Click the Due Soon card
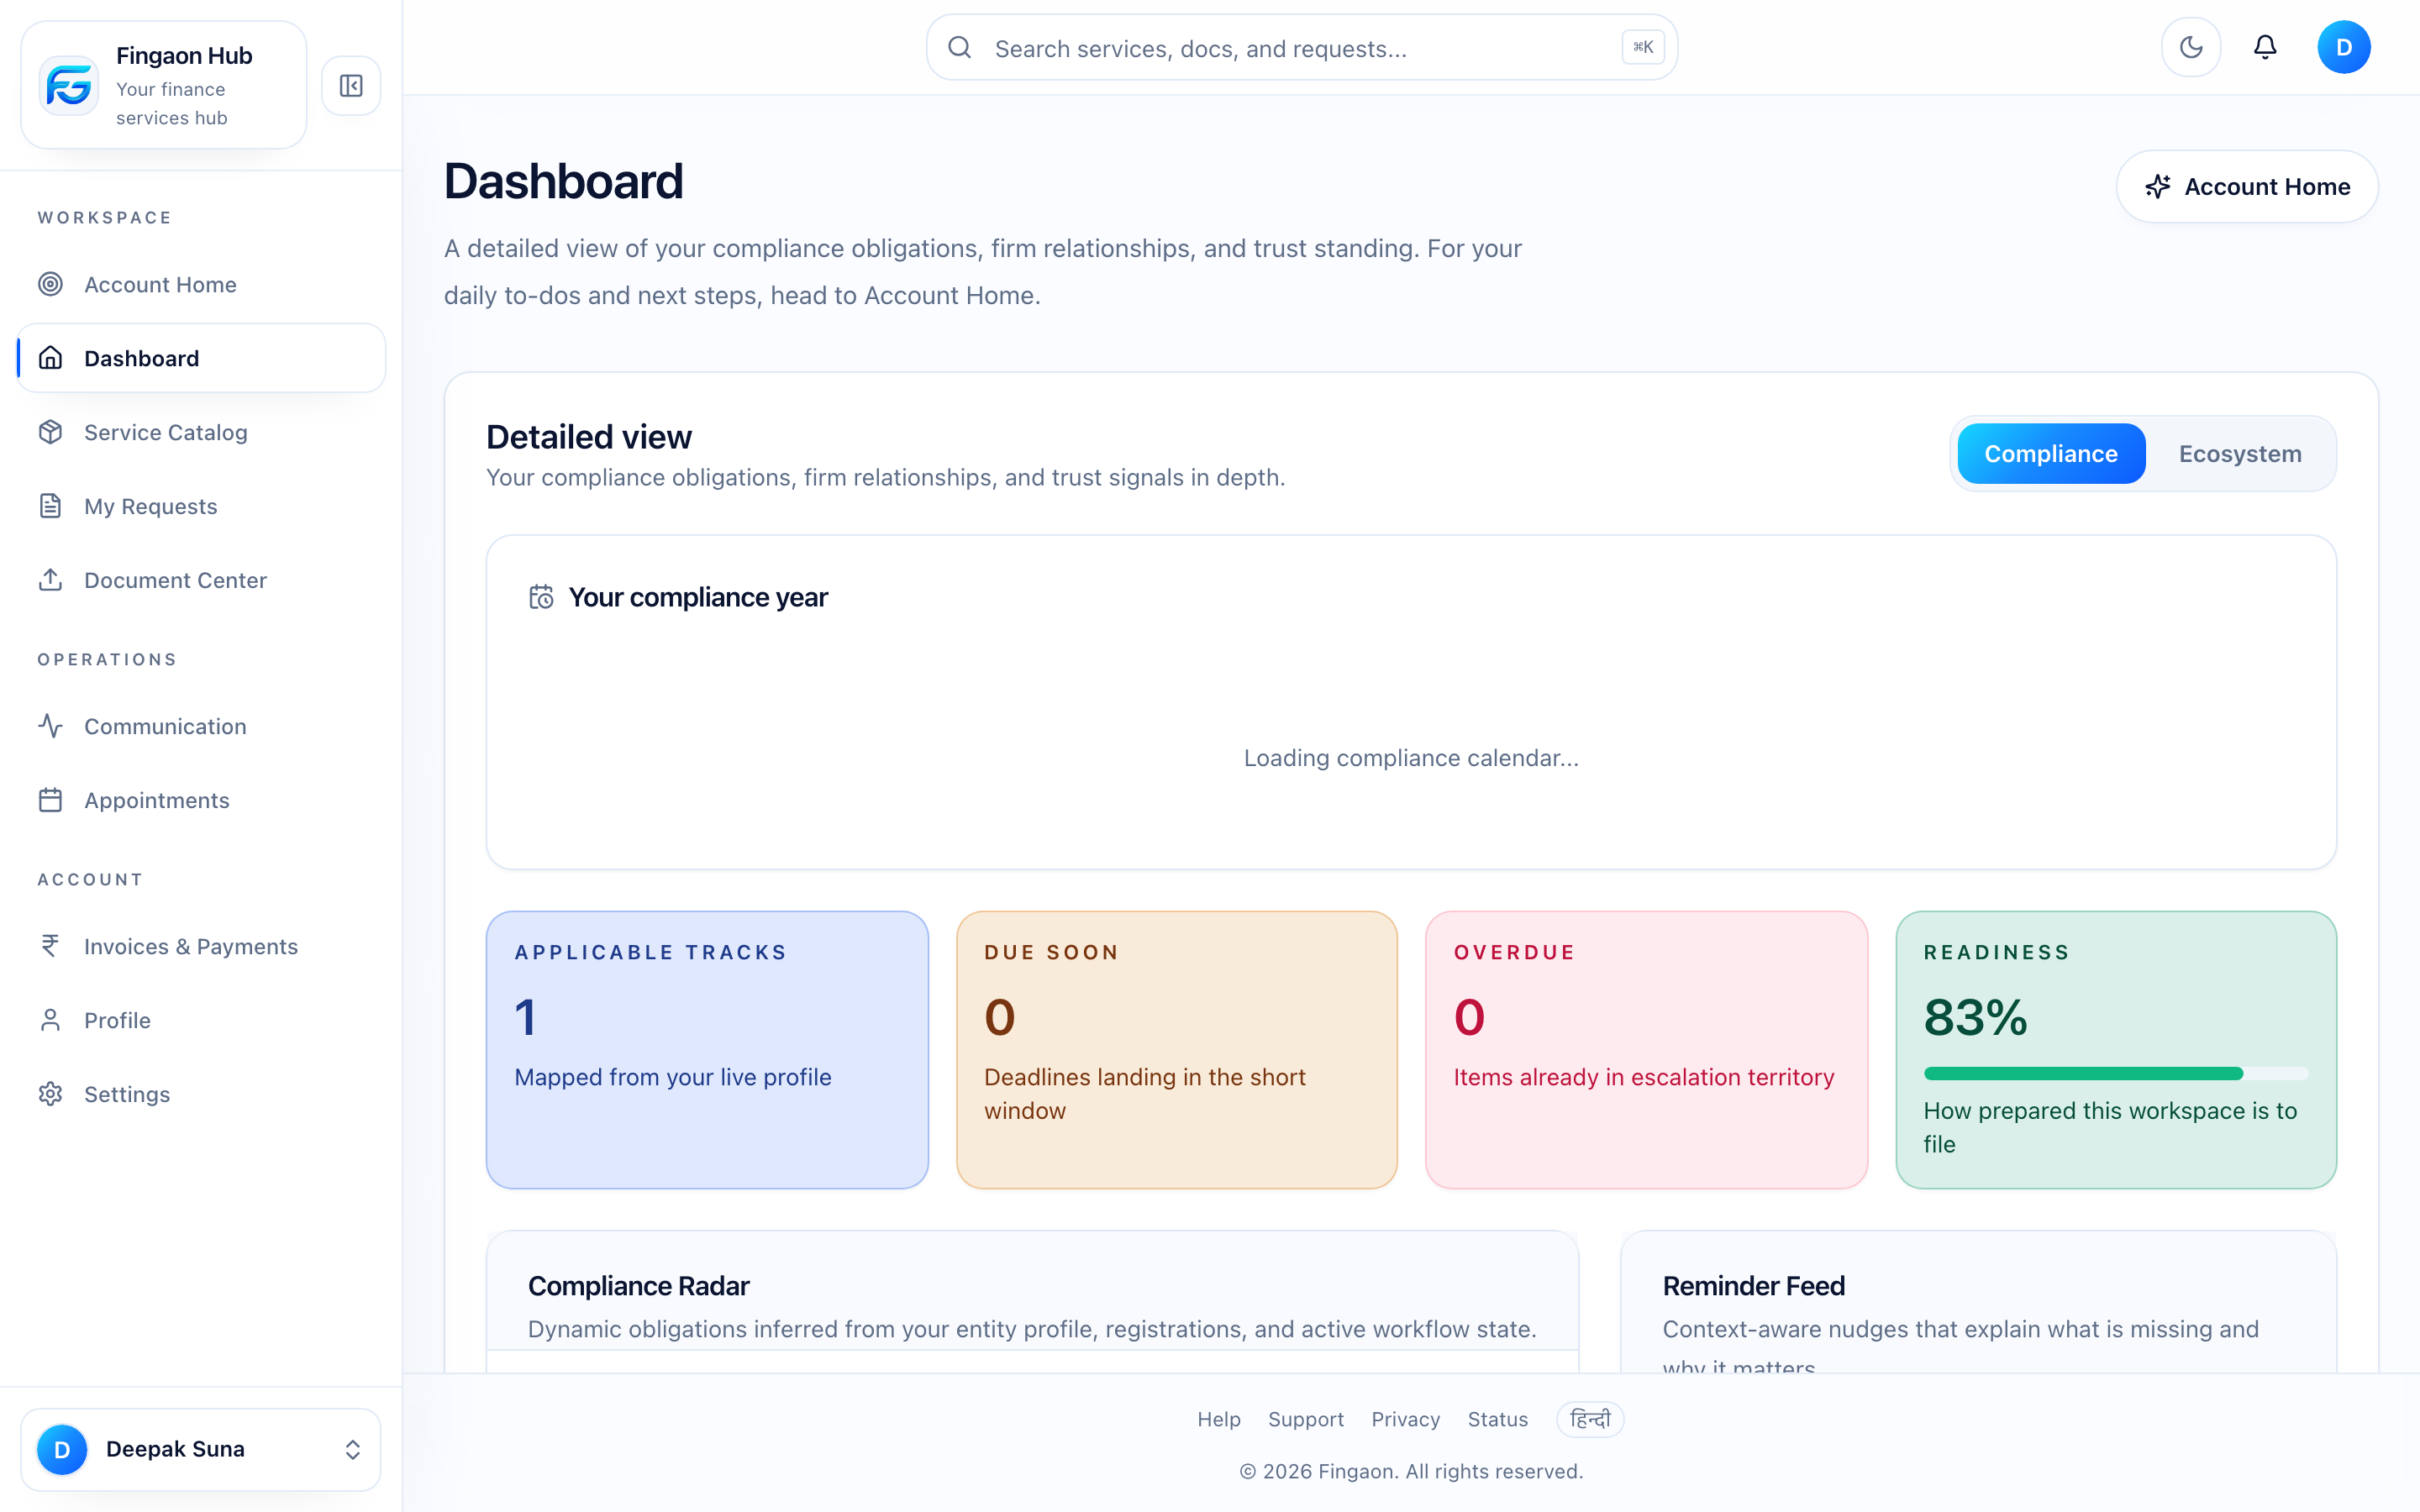 tap(1176, 1049)
